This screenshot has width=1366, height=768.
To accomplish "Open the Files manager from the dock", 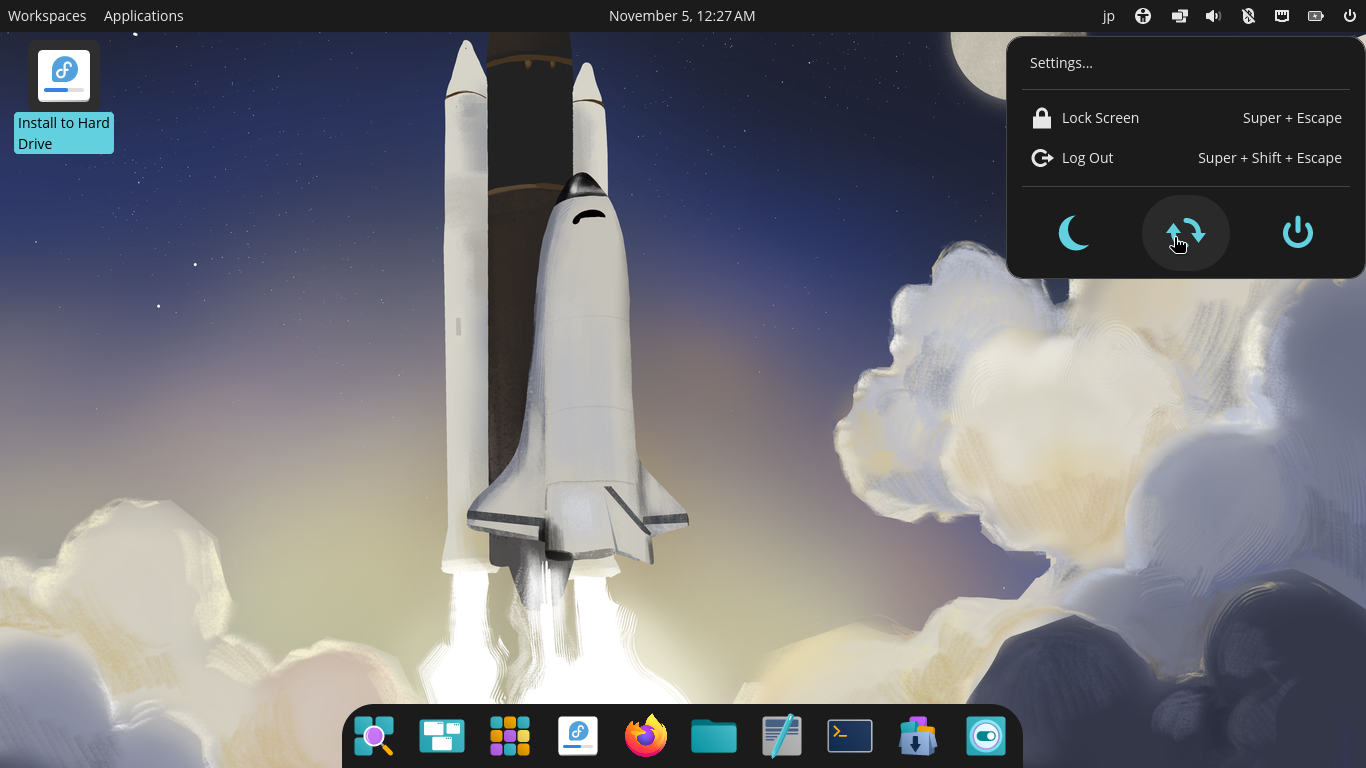I will coord(714,737).
